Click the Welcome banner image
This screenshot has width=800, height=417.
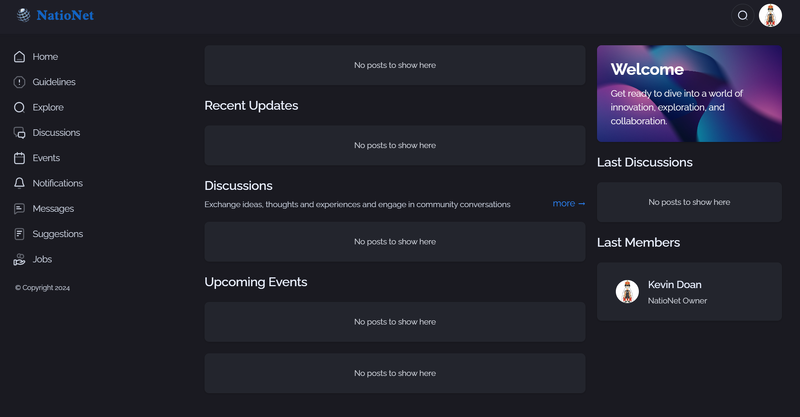[689, 93]
